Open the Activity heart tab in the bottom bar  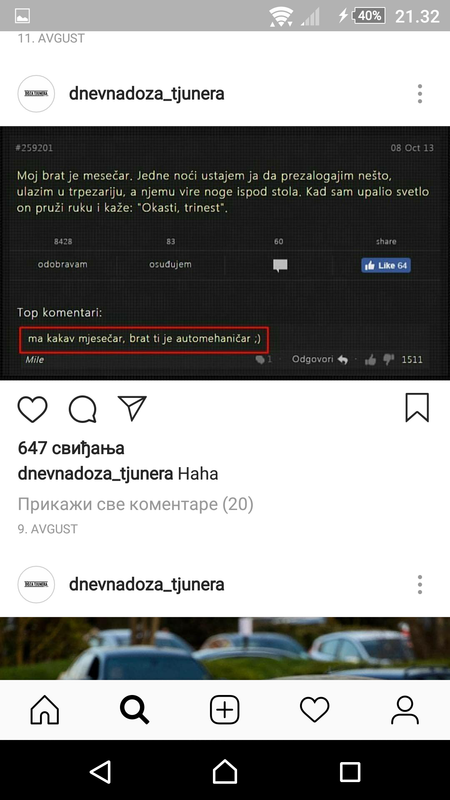pyautogui.click(x=315, y=710)
